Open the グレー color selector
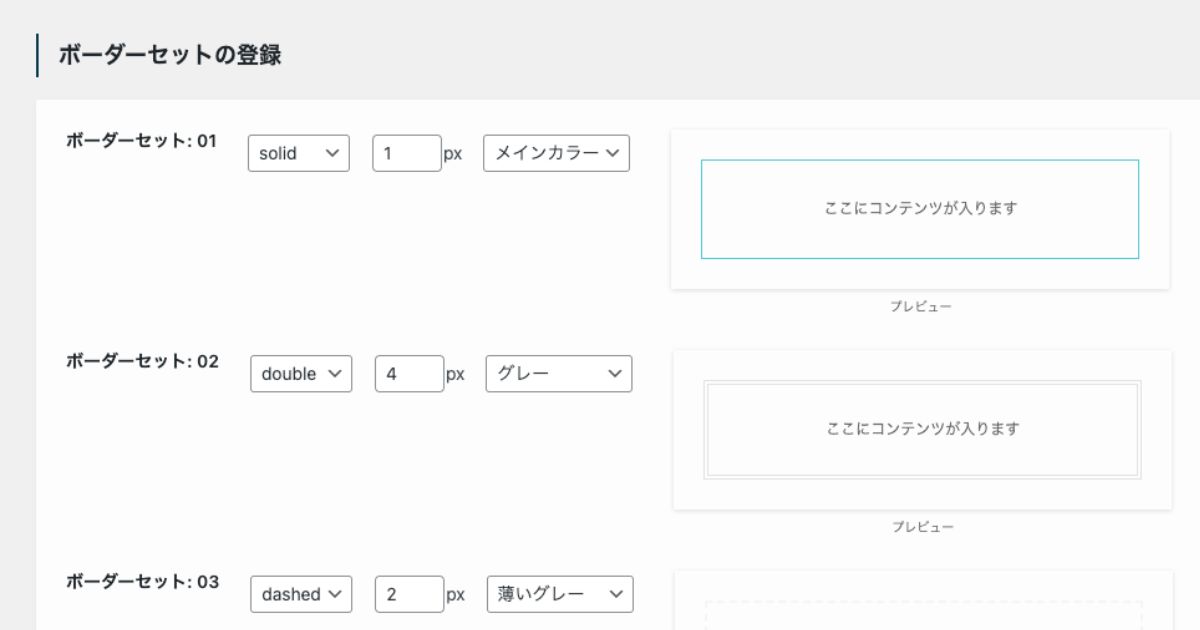The width and height of the screenshot is (1200, 630). point(558,373)
